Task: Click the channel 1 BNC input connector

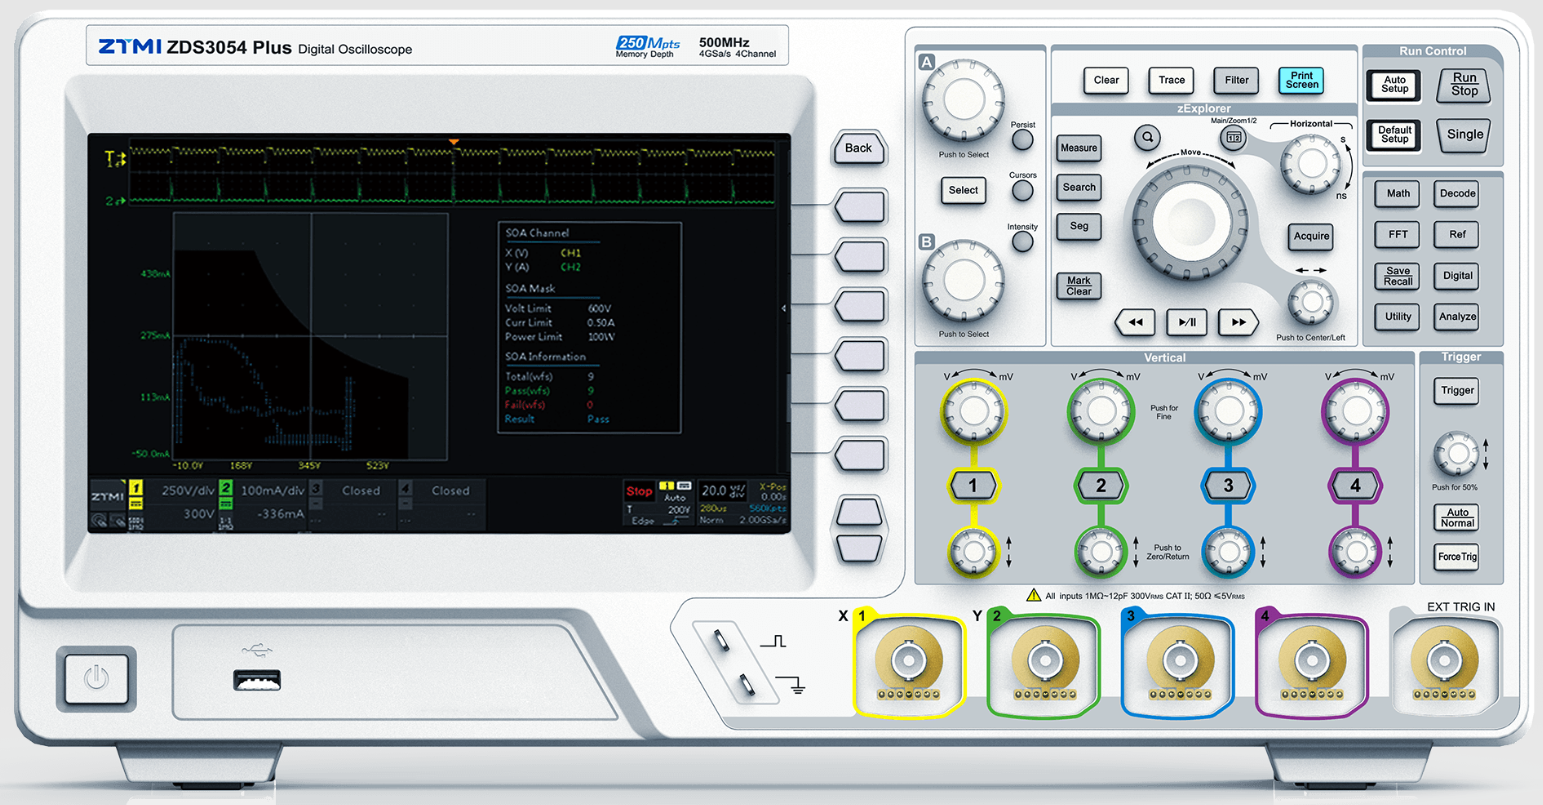Action: [908, 661]
